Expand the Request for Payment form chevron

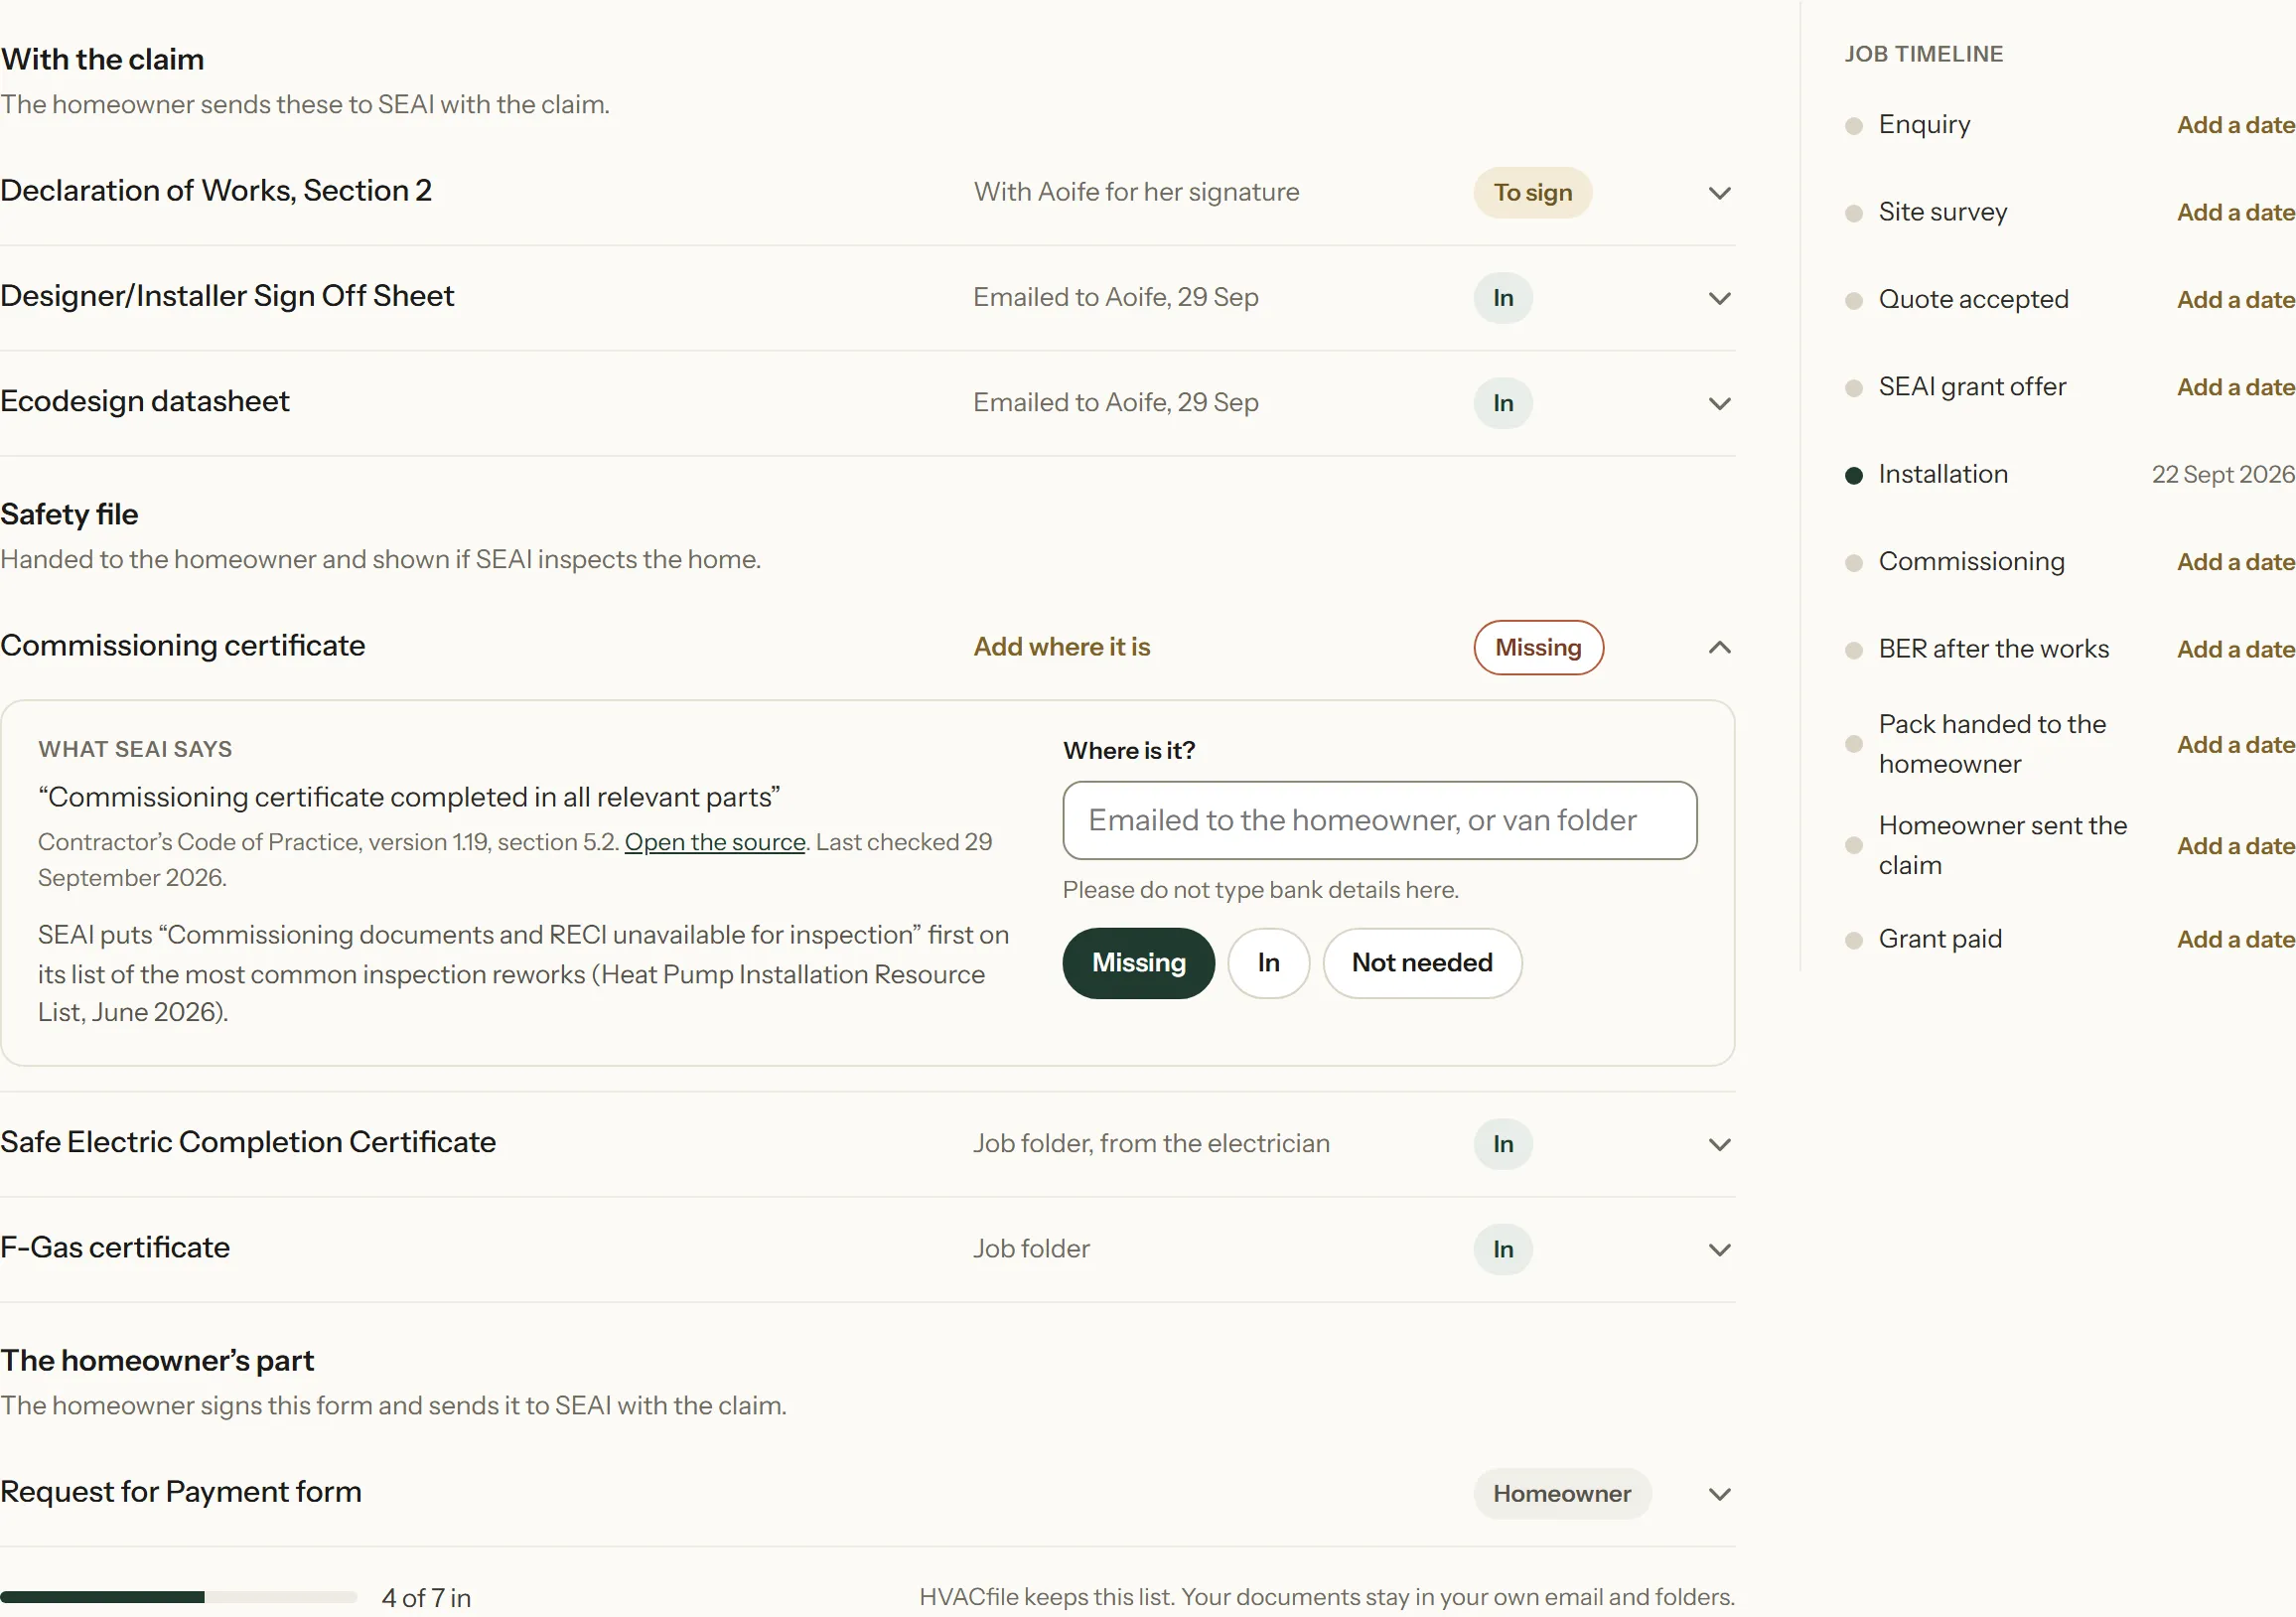(x=1719, y=1494)
